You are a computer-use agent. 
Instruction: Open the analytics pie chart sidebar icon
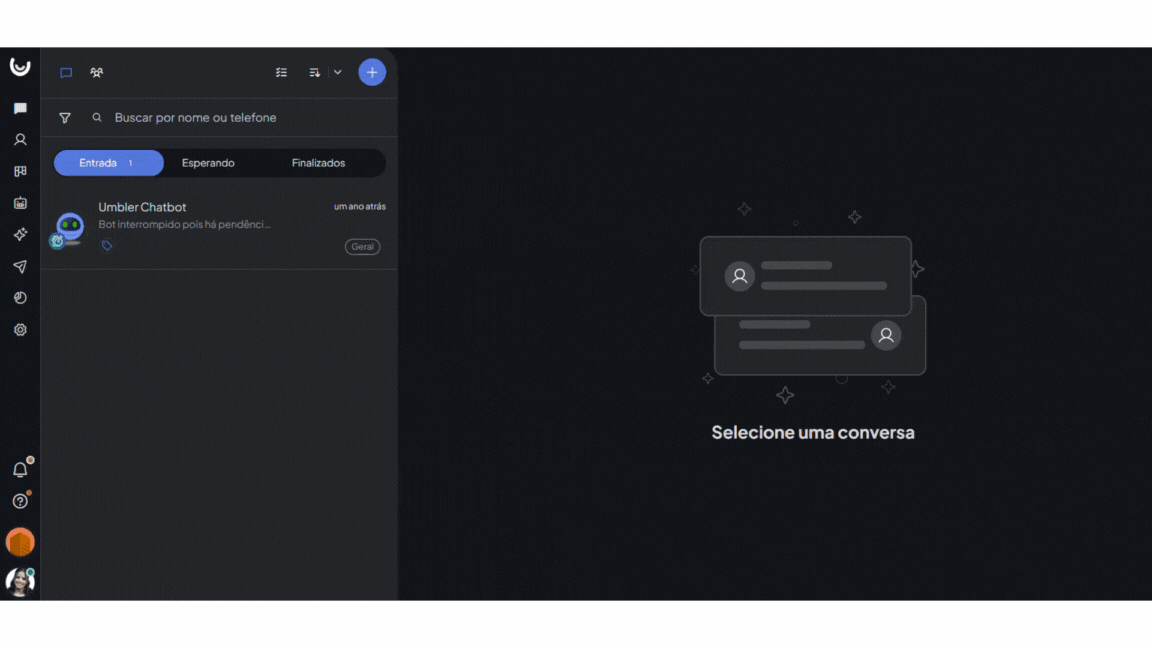click(x=19, y=298)
